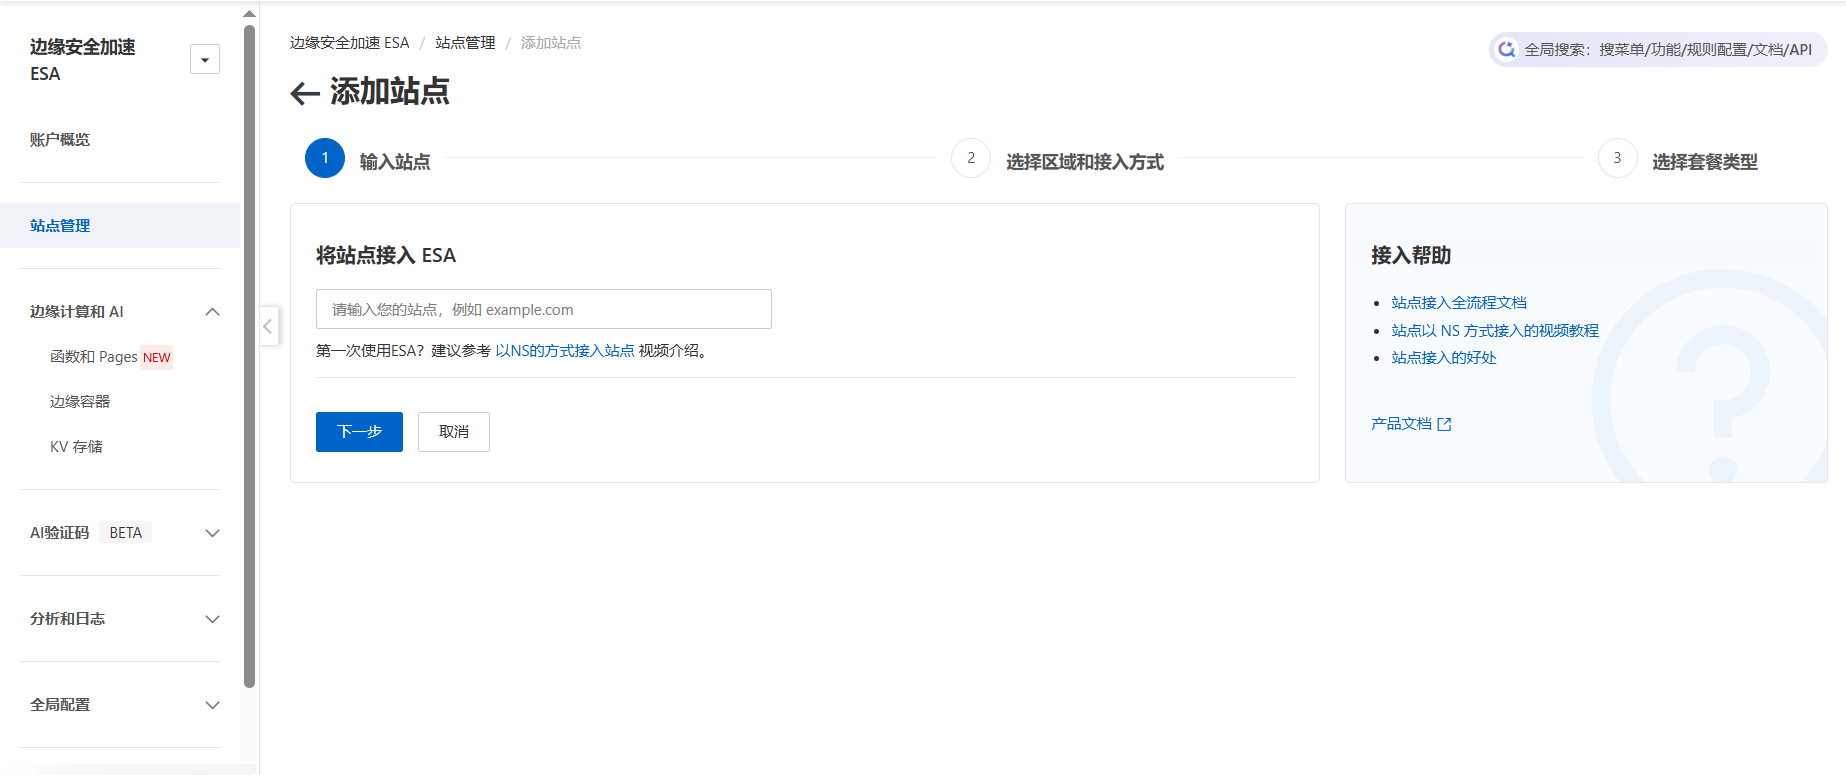1846x775 pixels.
Task: Click the 输入站点 step label
Action: click(395, 162)
